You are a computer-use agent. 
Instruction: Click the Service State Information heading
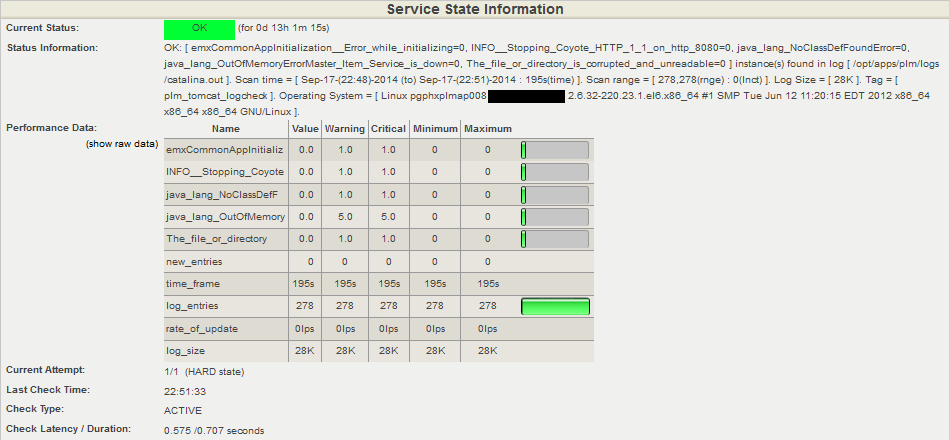474,9
